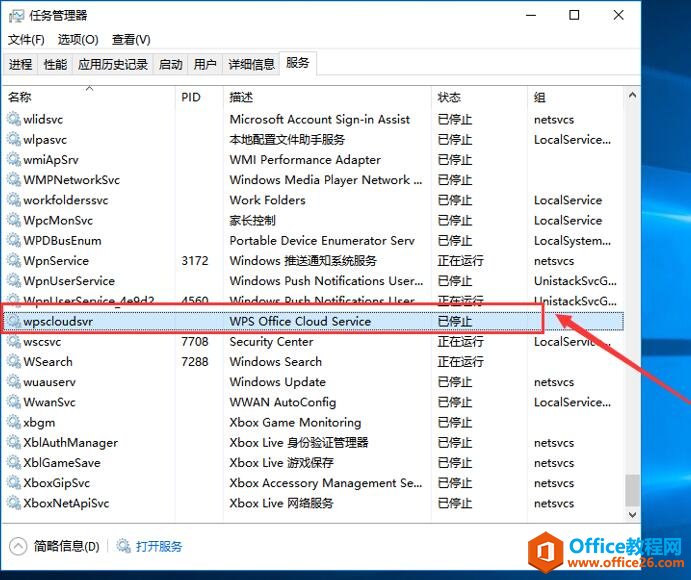Screen dimensions: 691x580
Task: Click the gear icon beside xbgm
Action: click(x=14, y=422)
